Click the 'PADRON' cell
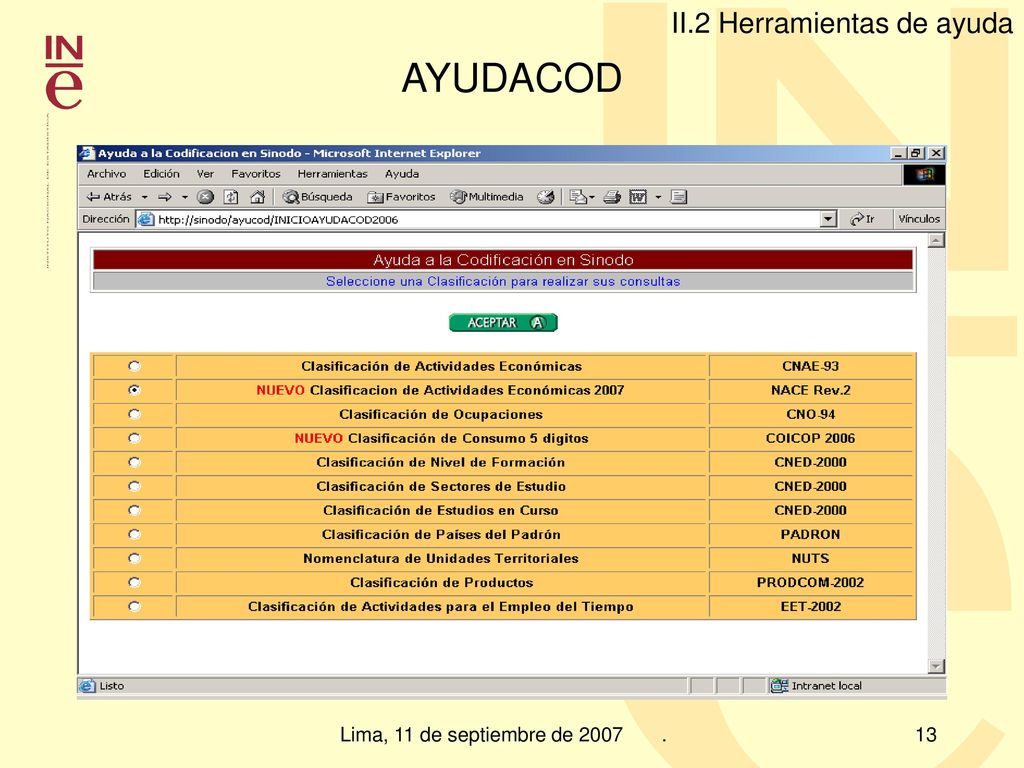Image resolution: width=1024 pixels, height=768 pixels. 810,534
